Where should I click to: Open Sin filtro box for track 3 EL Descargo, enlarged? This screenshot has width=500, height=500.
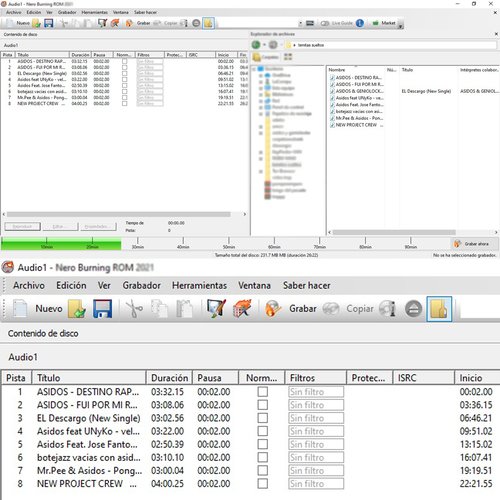click(316, 418)
